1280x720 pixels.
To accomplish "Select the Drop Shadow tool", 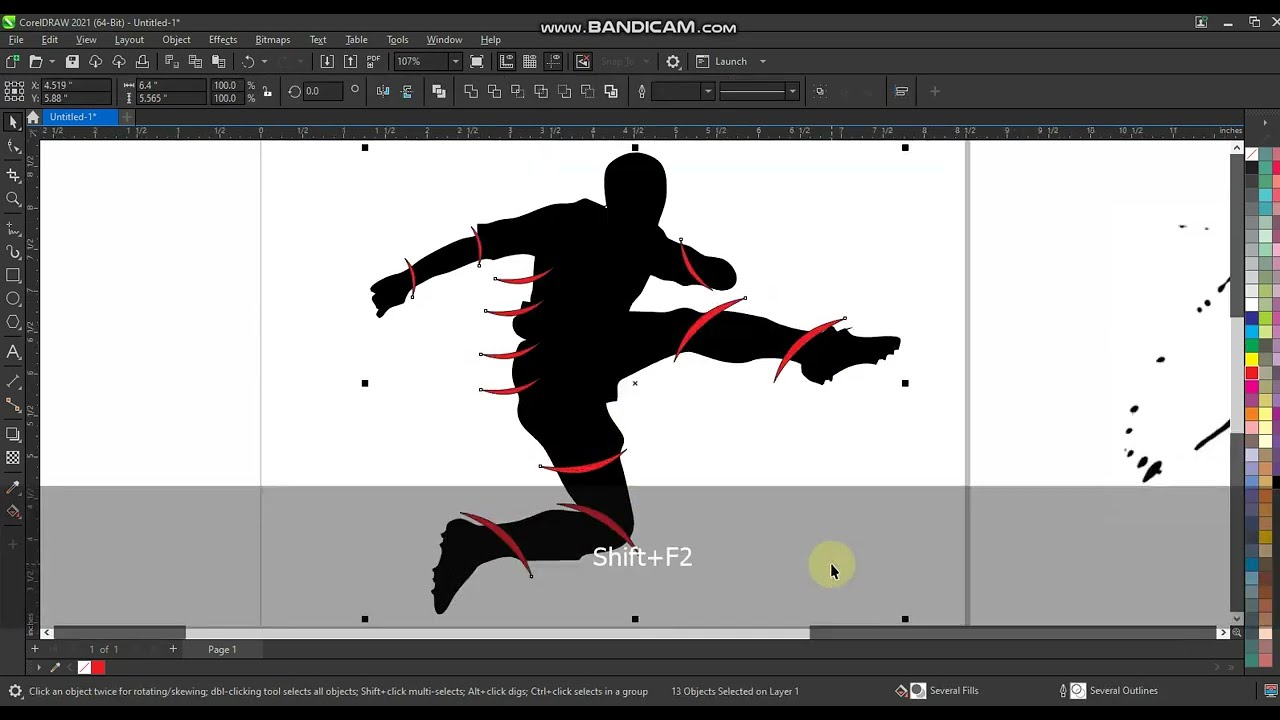I will click(x=13, y=434).
